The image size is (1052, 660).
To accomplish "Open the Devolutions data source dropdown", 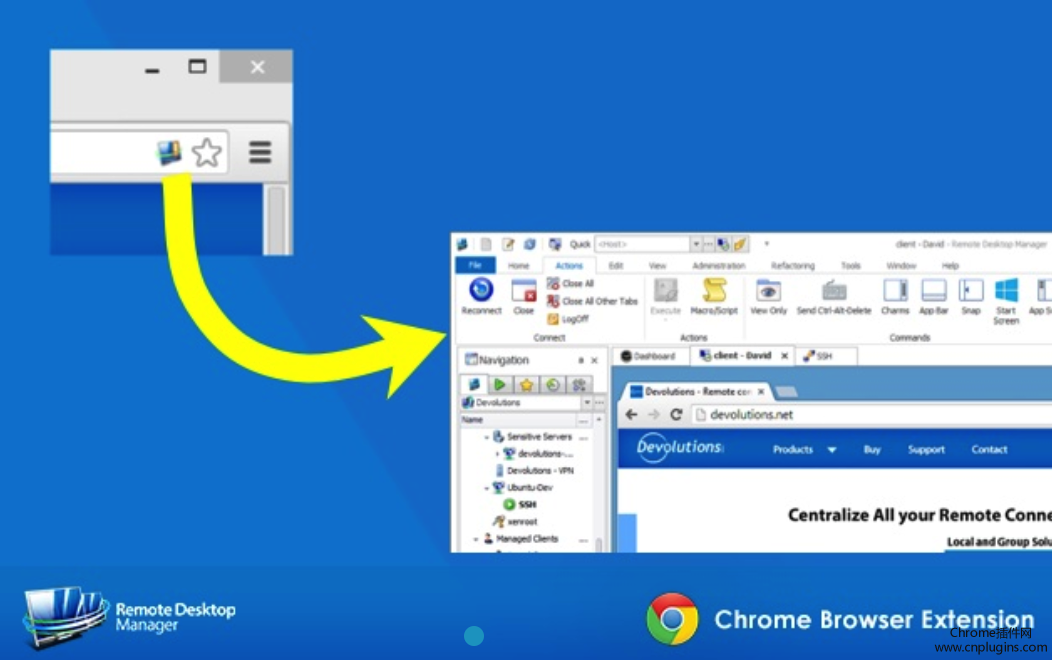I will (587, 402).
